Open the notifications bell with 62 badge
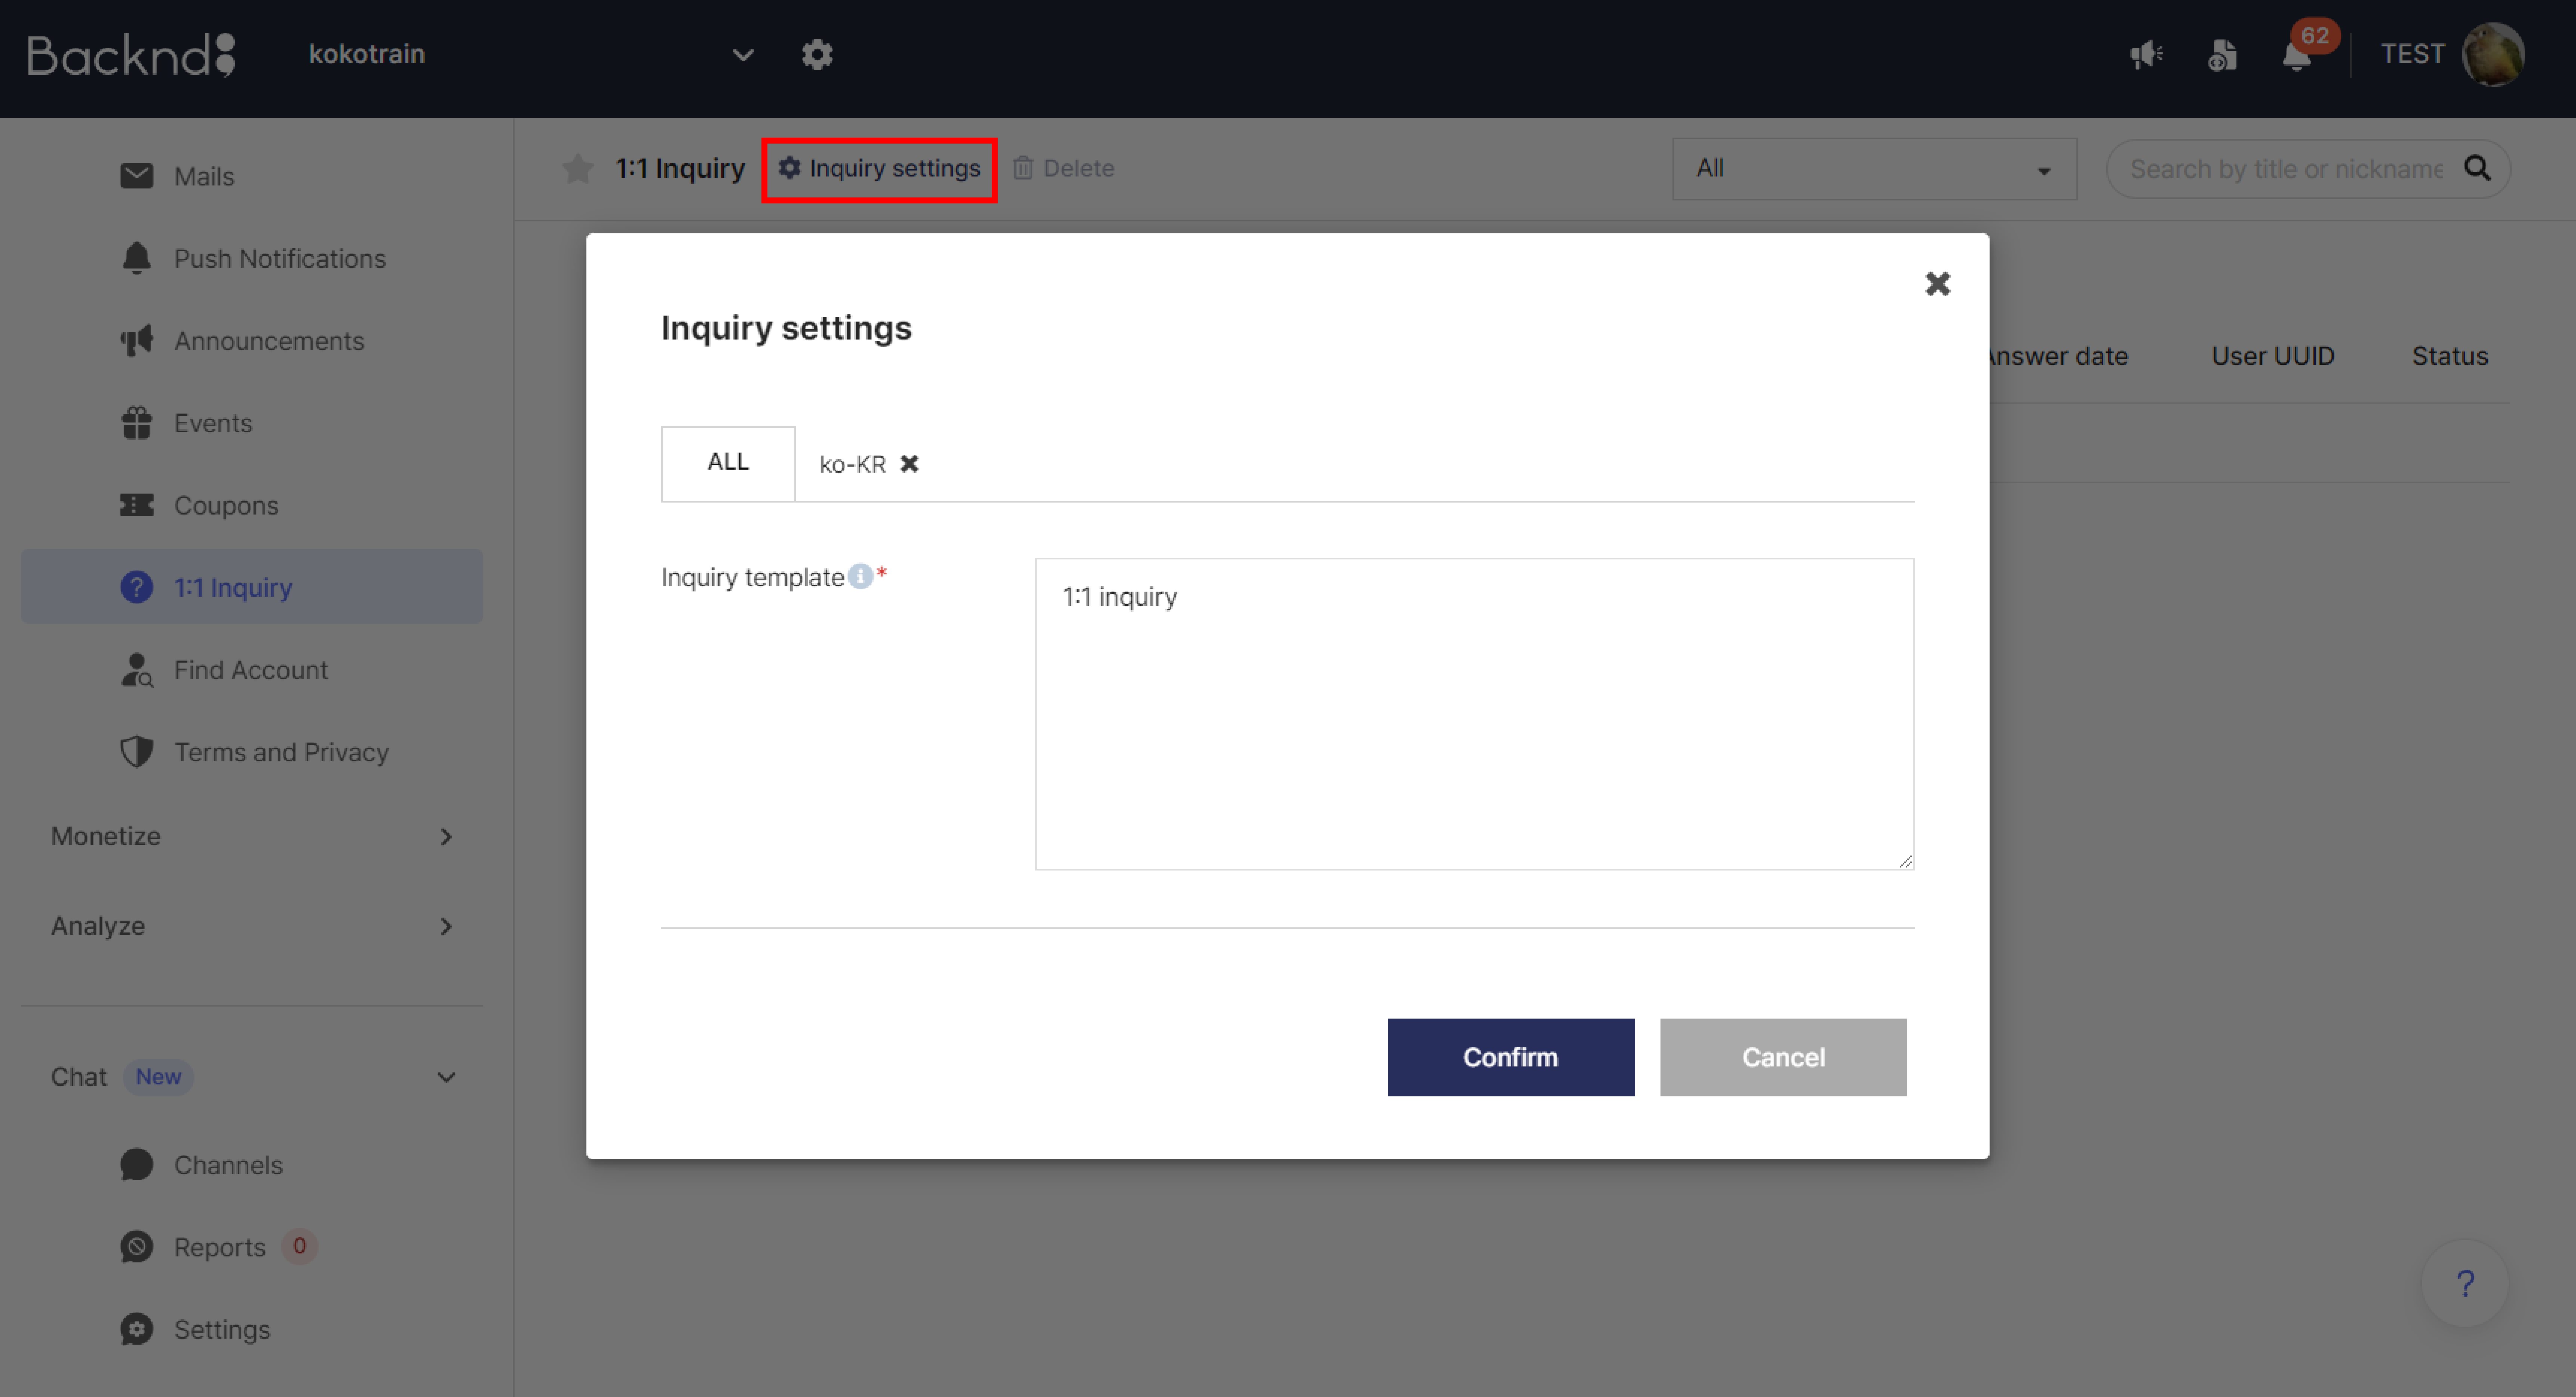The image size is (2576, 1397). 2297,54
